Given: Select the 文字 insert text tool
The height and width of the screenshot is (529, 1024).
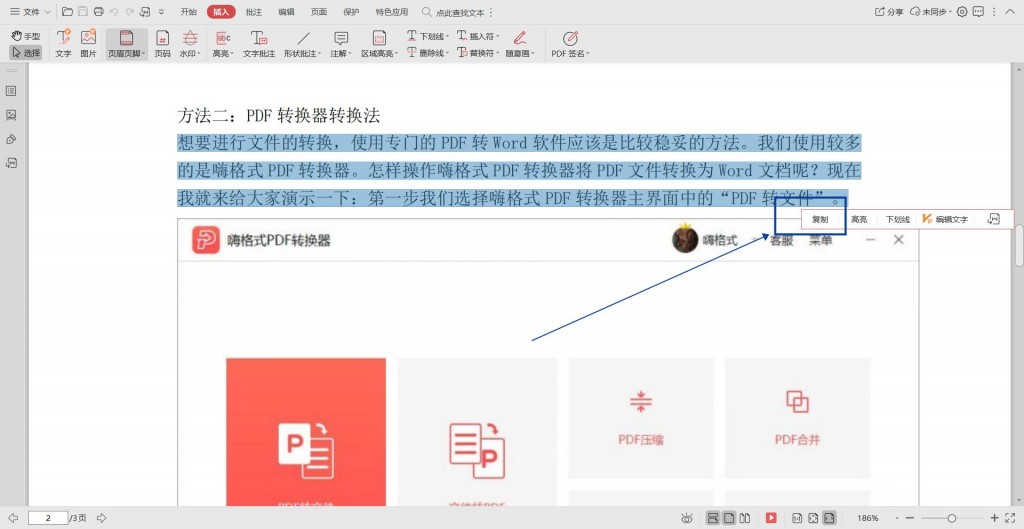Looking at the screenshot, I should (63, 44).
